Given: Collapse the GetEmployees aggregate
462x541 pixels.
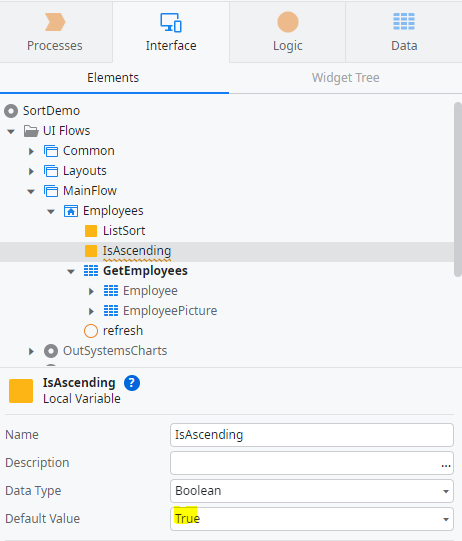Looking at the screenshot, I should [71, 272].
